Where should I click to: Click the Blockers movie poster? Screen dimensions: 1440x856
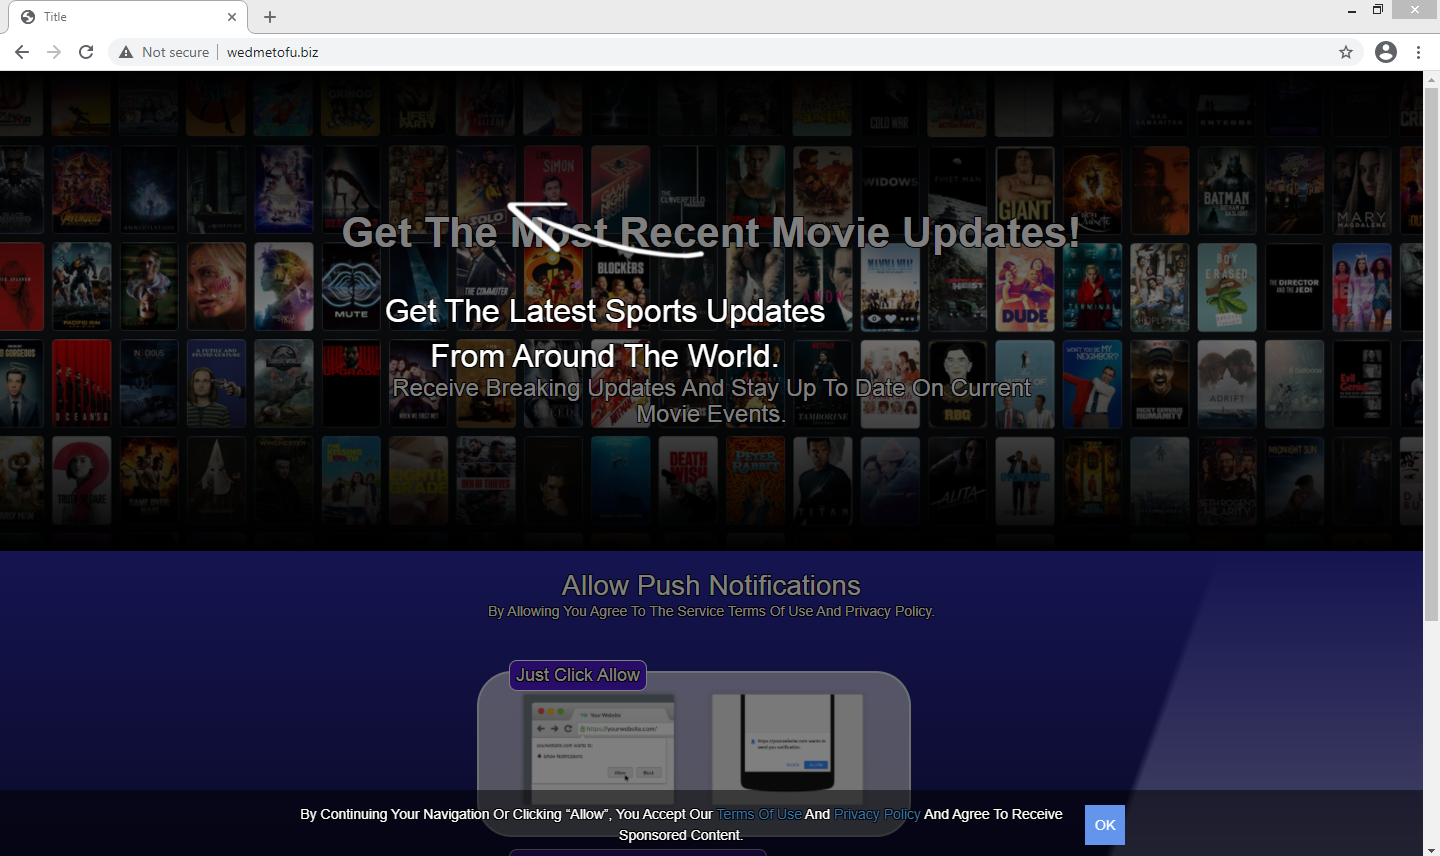620,287
